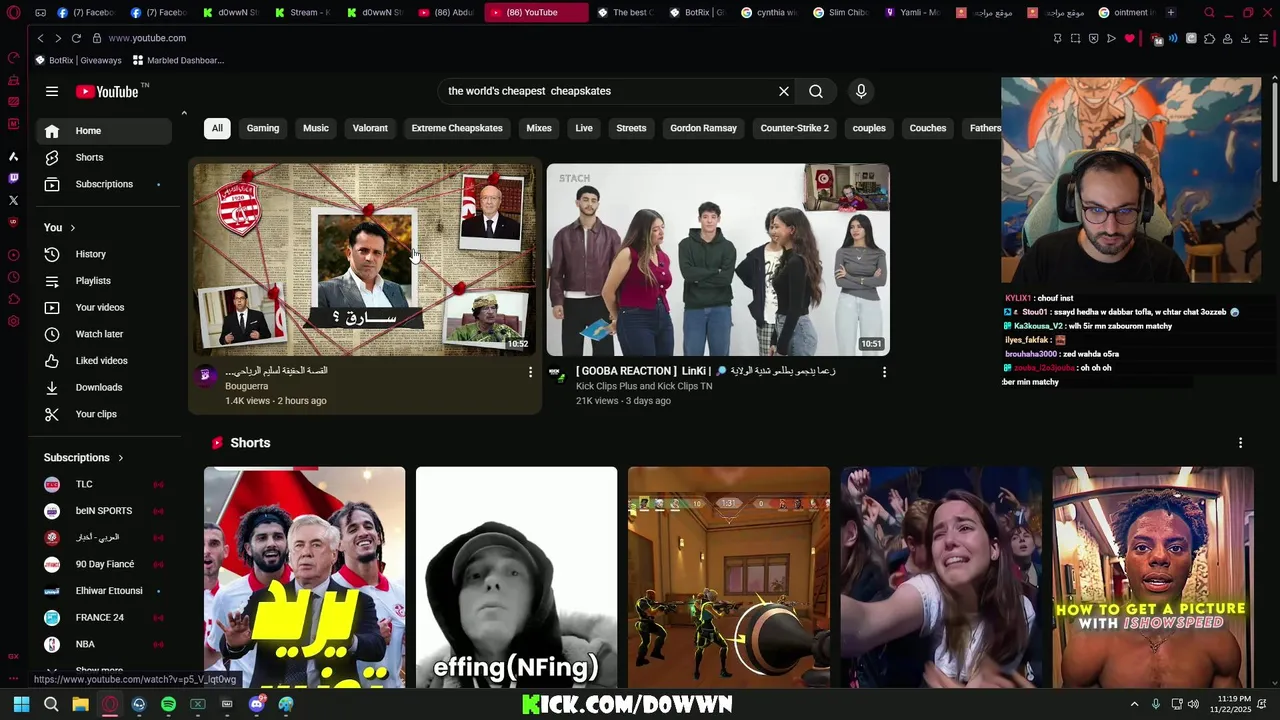The height and width of the screenshot is (720, 1280).
Task: Open the 90 Day Fiancé subscription
Action: point(105,564)
